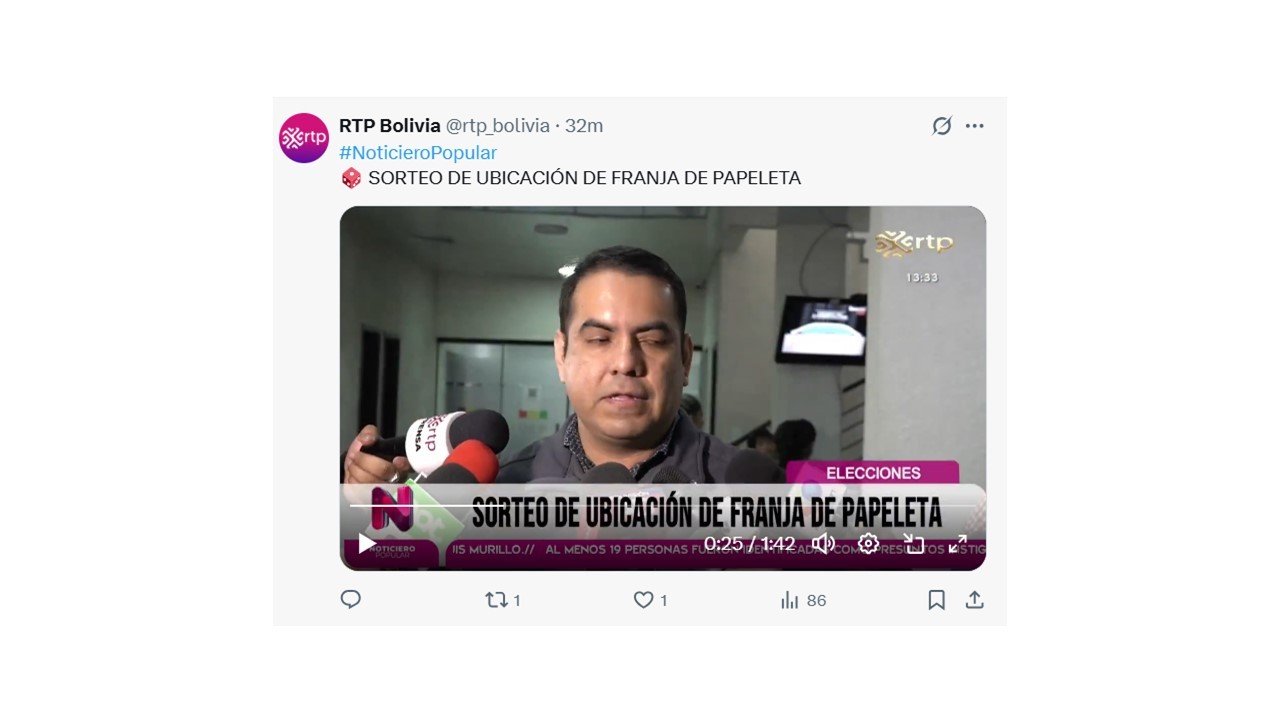Play the video with the play button
The width and height of the screenshot is (1280, 720).
tap(367, 544)
